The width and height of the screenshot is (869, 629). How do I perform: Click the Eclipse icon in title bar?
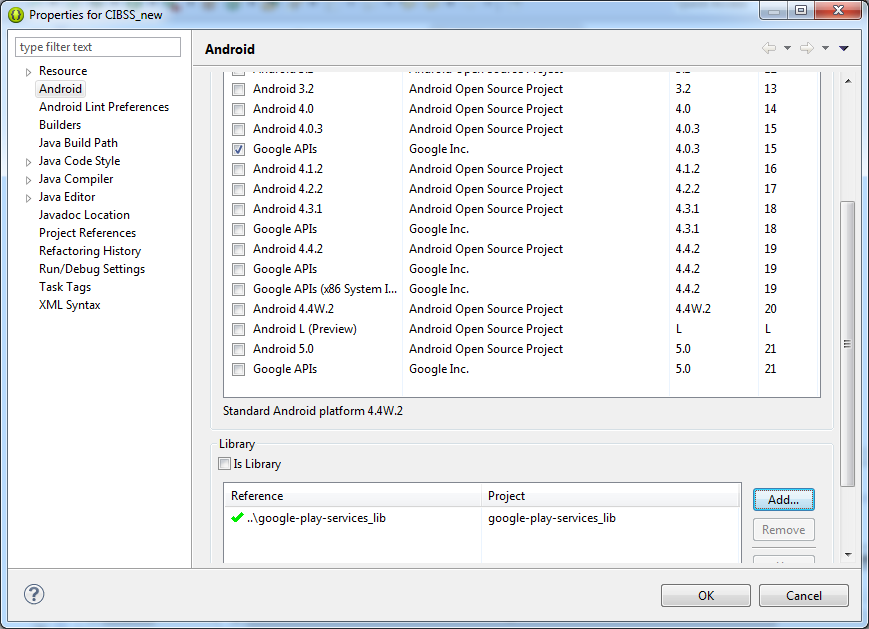16,15
